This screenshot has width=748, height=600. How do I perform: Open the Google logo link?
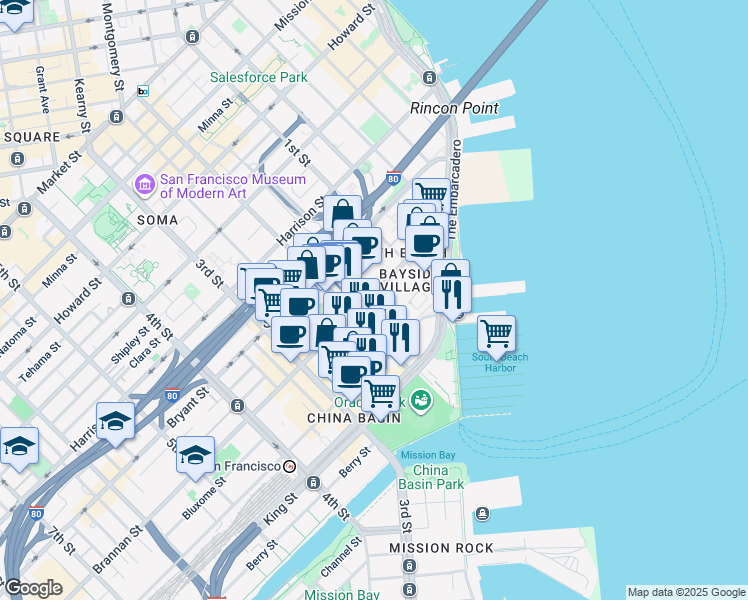[x=32, y=588]
